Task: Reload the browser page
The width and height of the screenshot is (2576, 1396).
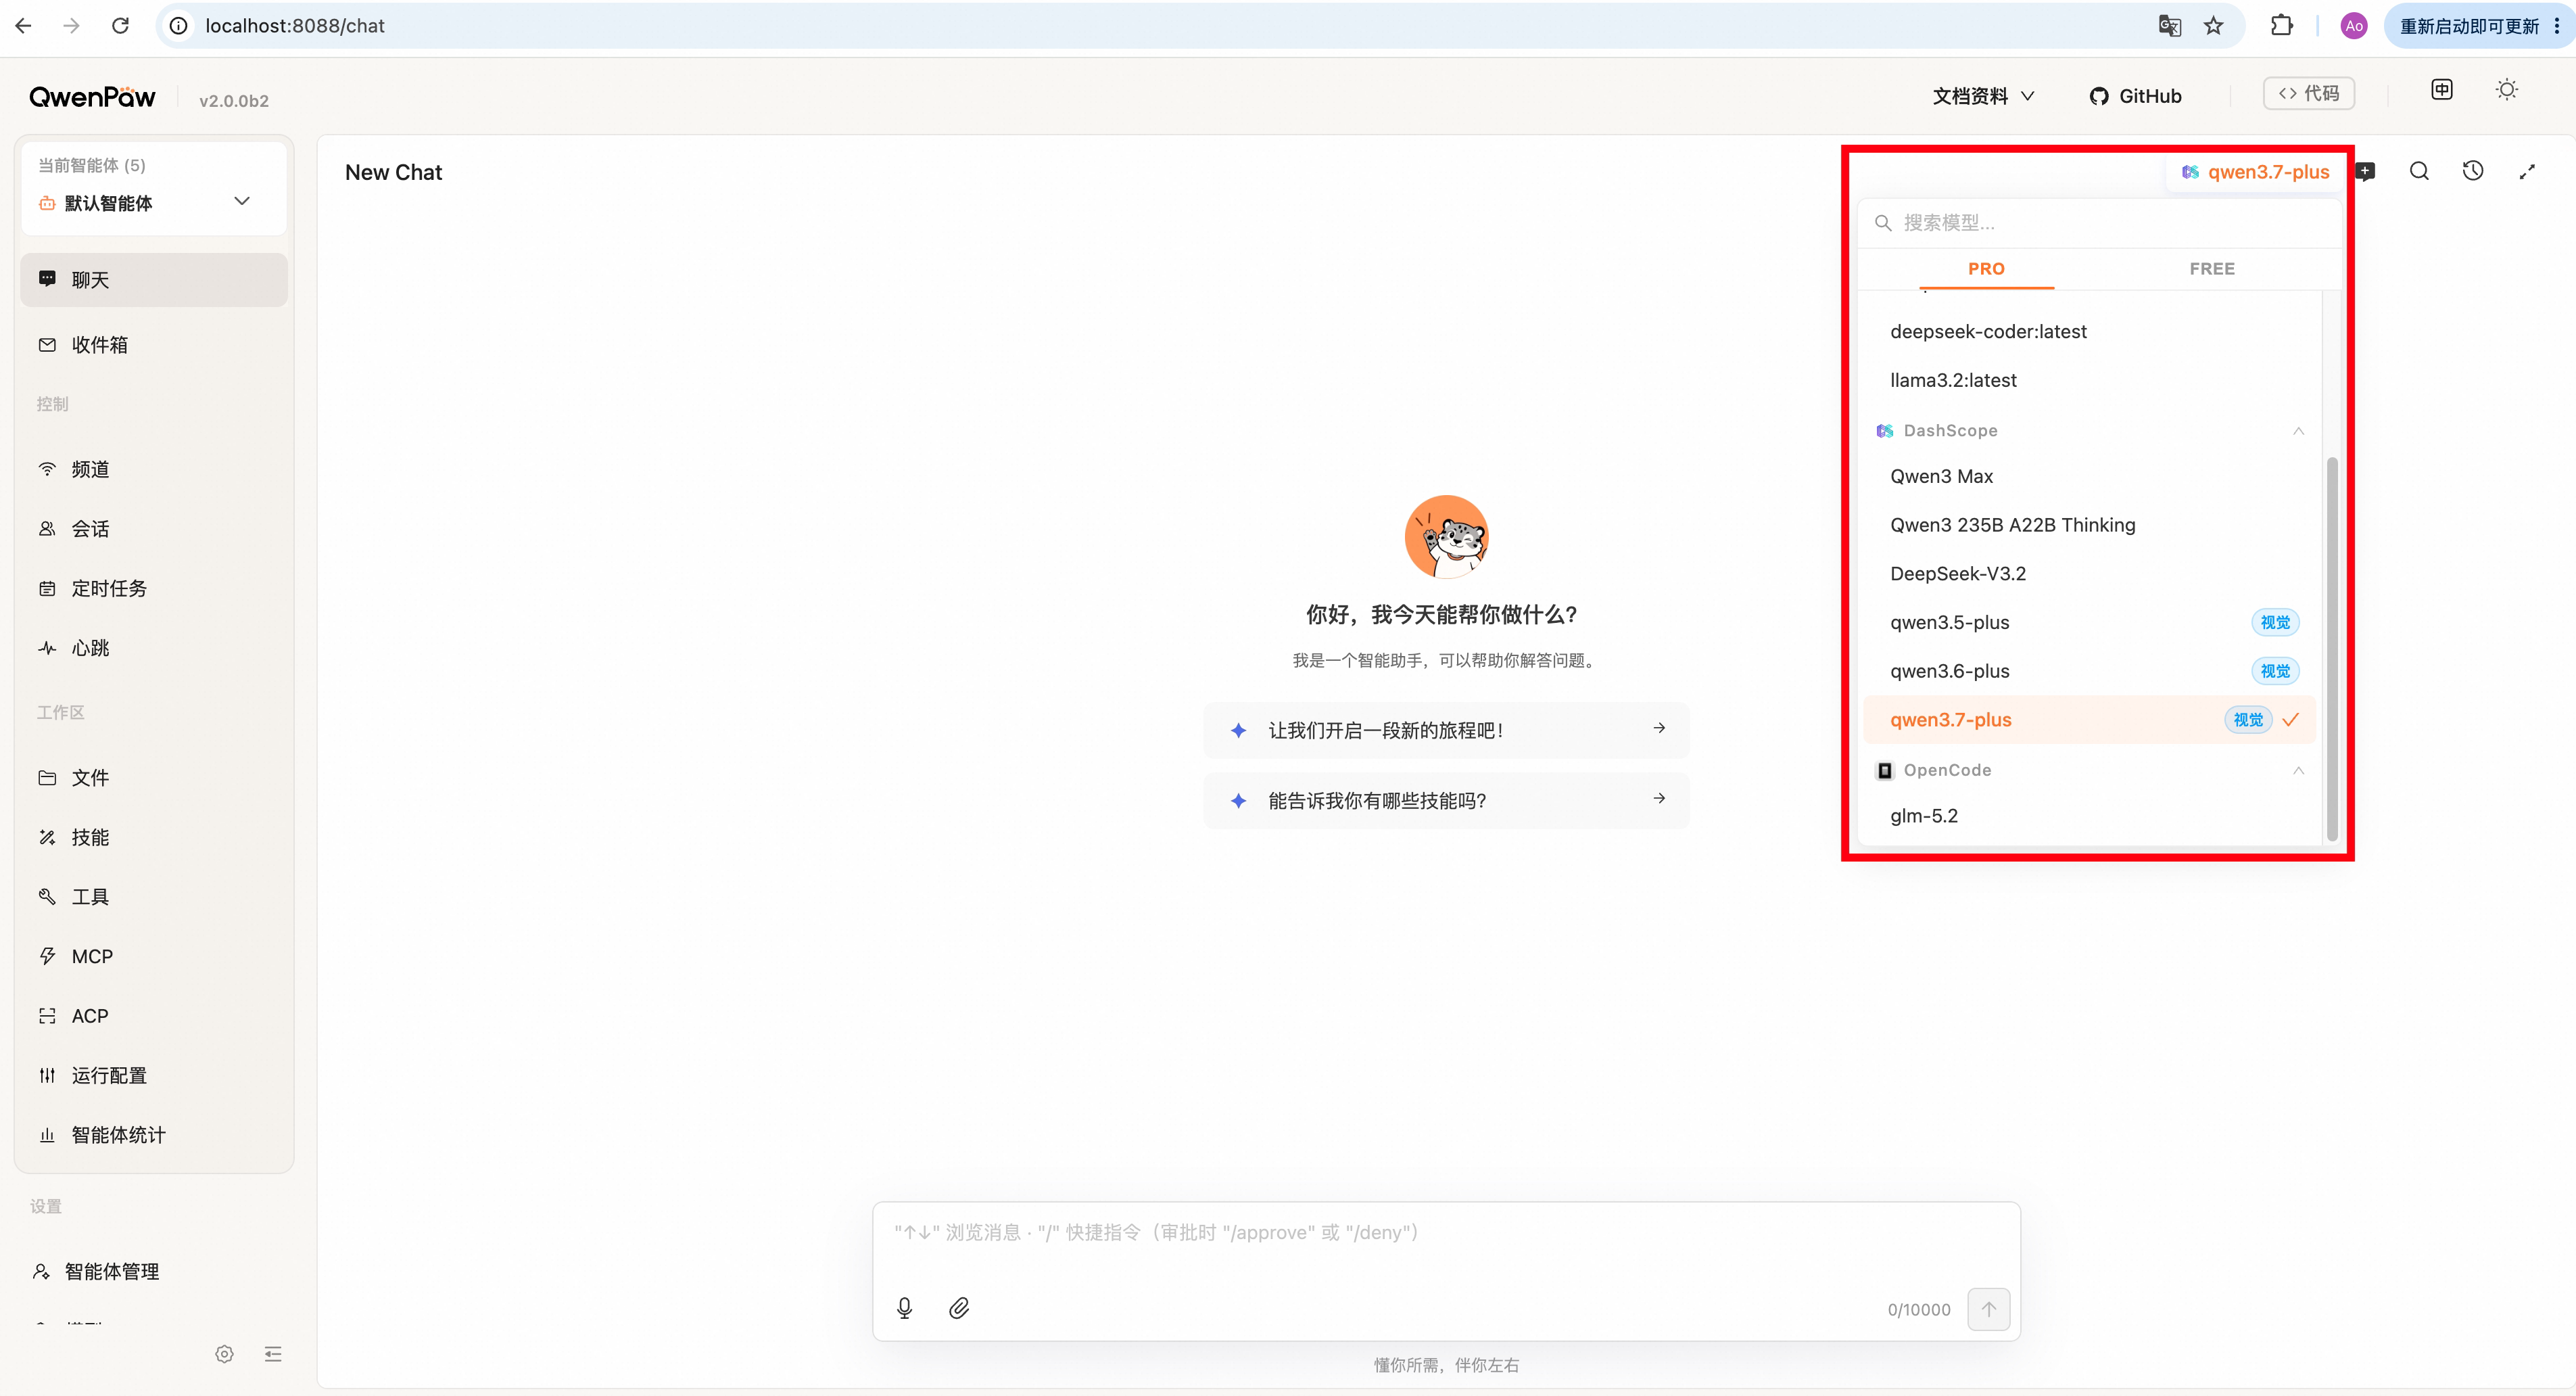Action: point(120,26)
